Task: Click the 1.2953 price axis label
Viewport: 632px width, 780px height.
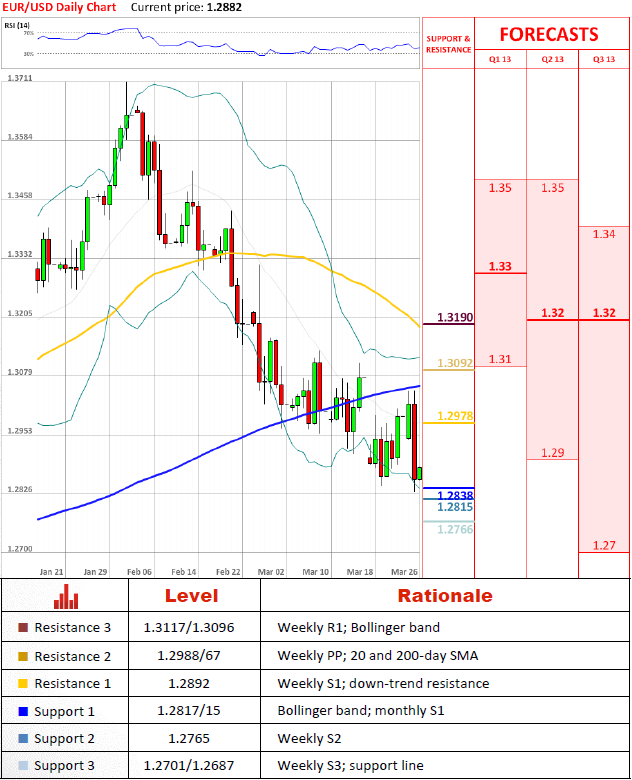Action: click(20, 431)
